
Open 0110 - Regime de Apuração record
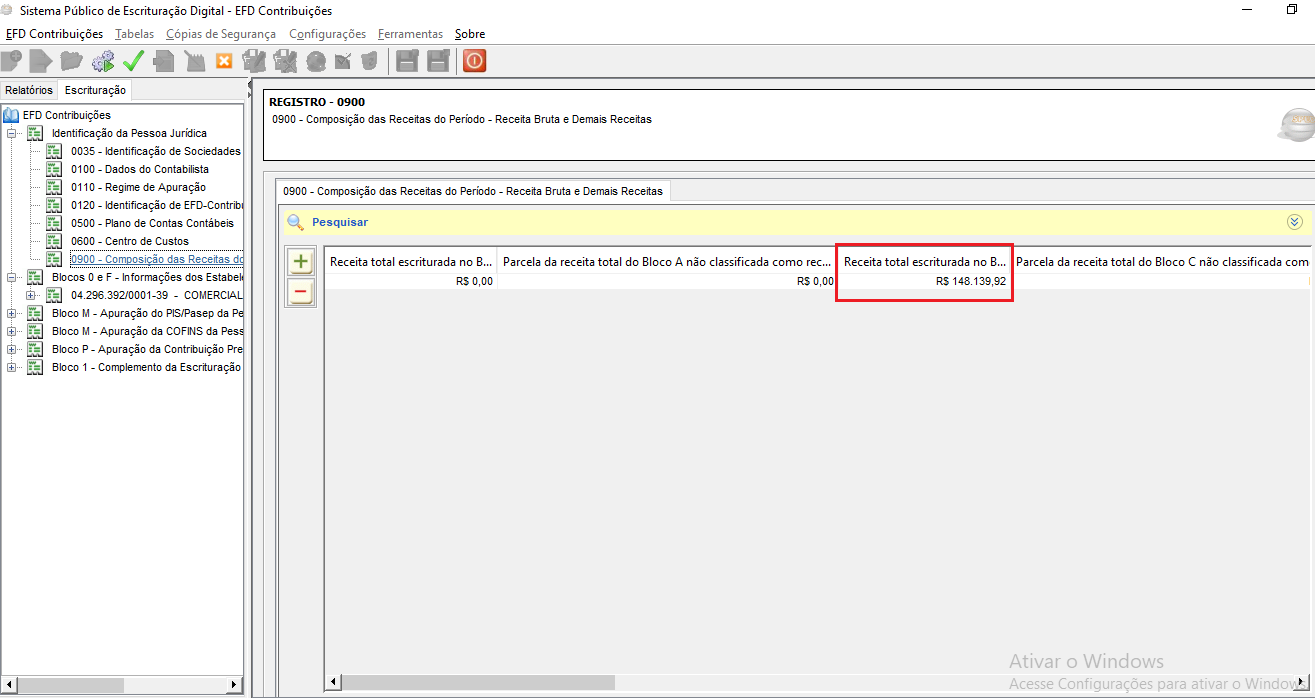[138, 187]
